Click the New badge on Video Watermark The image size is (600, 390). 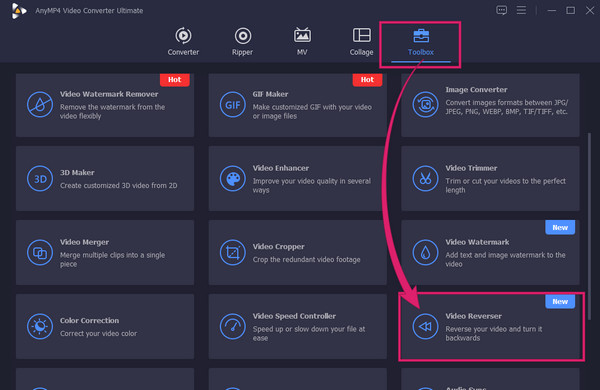(560, 227)
